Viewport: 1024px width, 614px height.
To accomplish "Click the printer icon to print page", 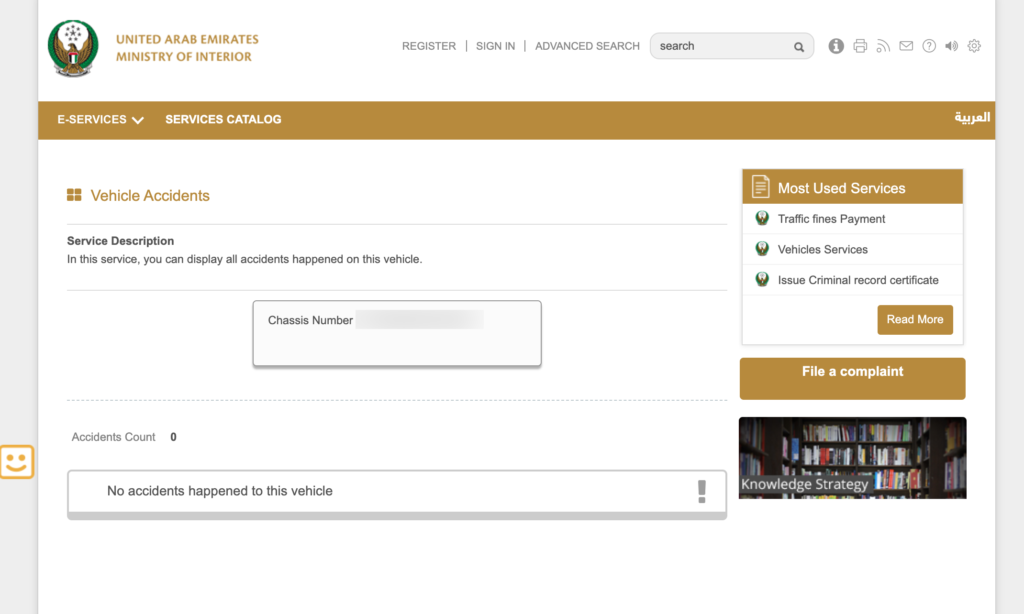I will pos(860,46).
